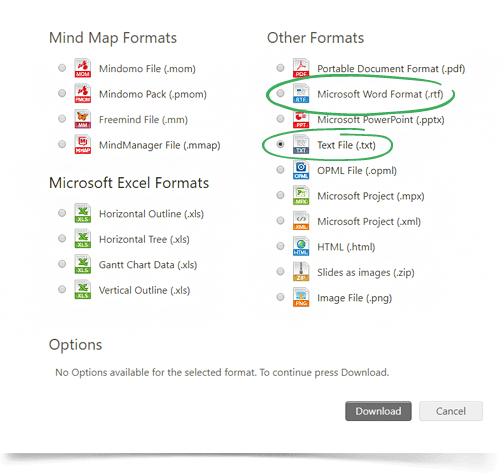The width and height of the screenshot is (501, 475).
Task: Choose Microsoft Project (.mpx) radio option
Action: (280, 195)
